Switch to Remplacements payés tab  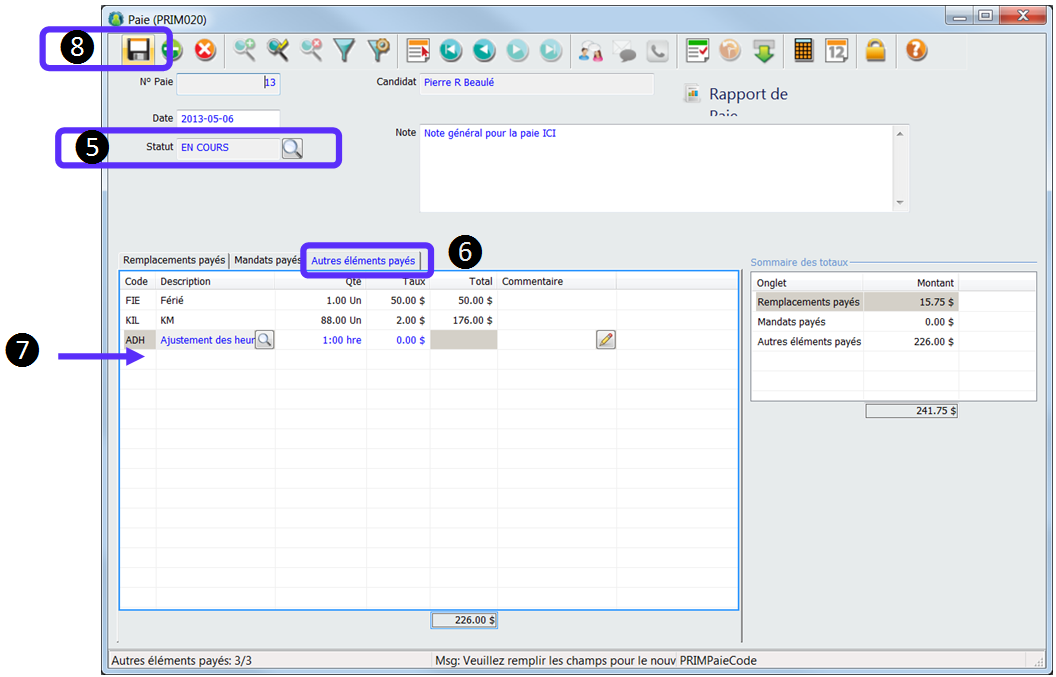[174, 260]
